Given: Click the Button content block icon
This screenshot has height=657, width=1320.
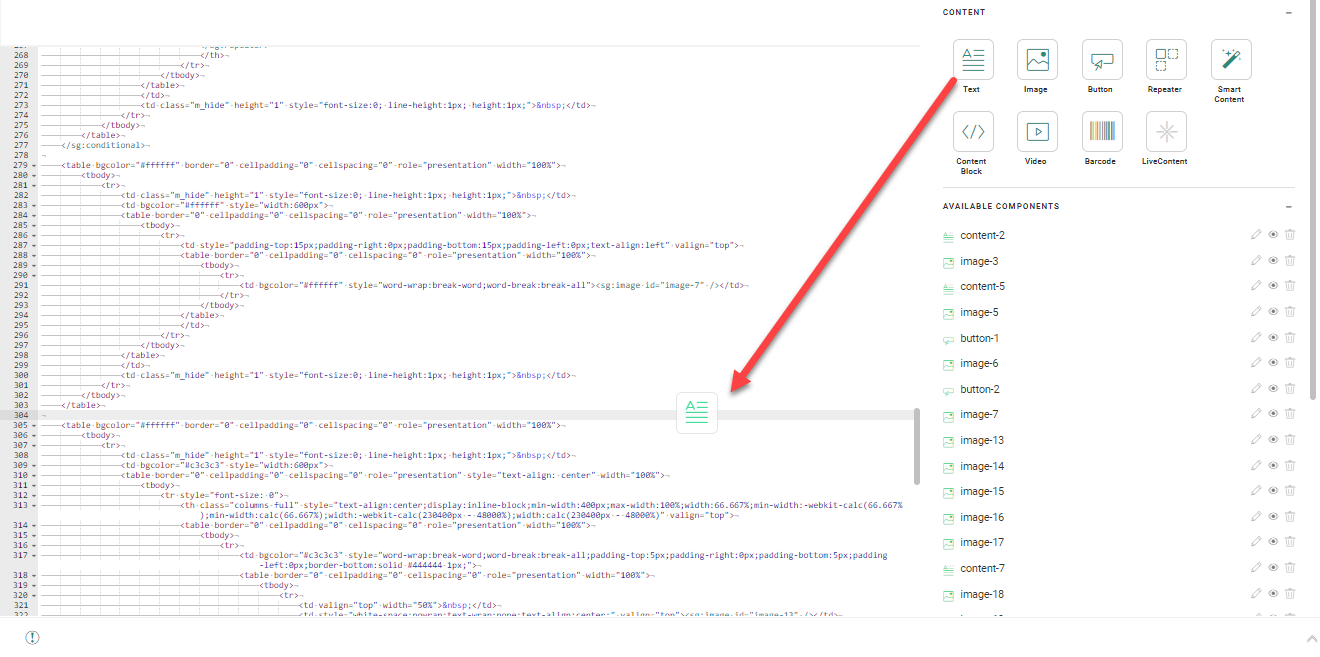Looking at the screenshot, I should point(1101,60).
